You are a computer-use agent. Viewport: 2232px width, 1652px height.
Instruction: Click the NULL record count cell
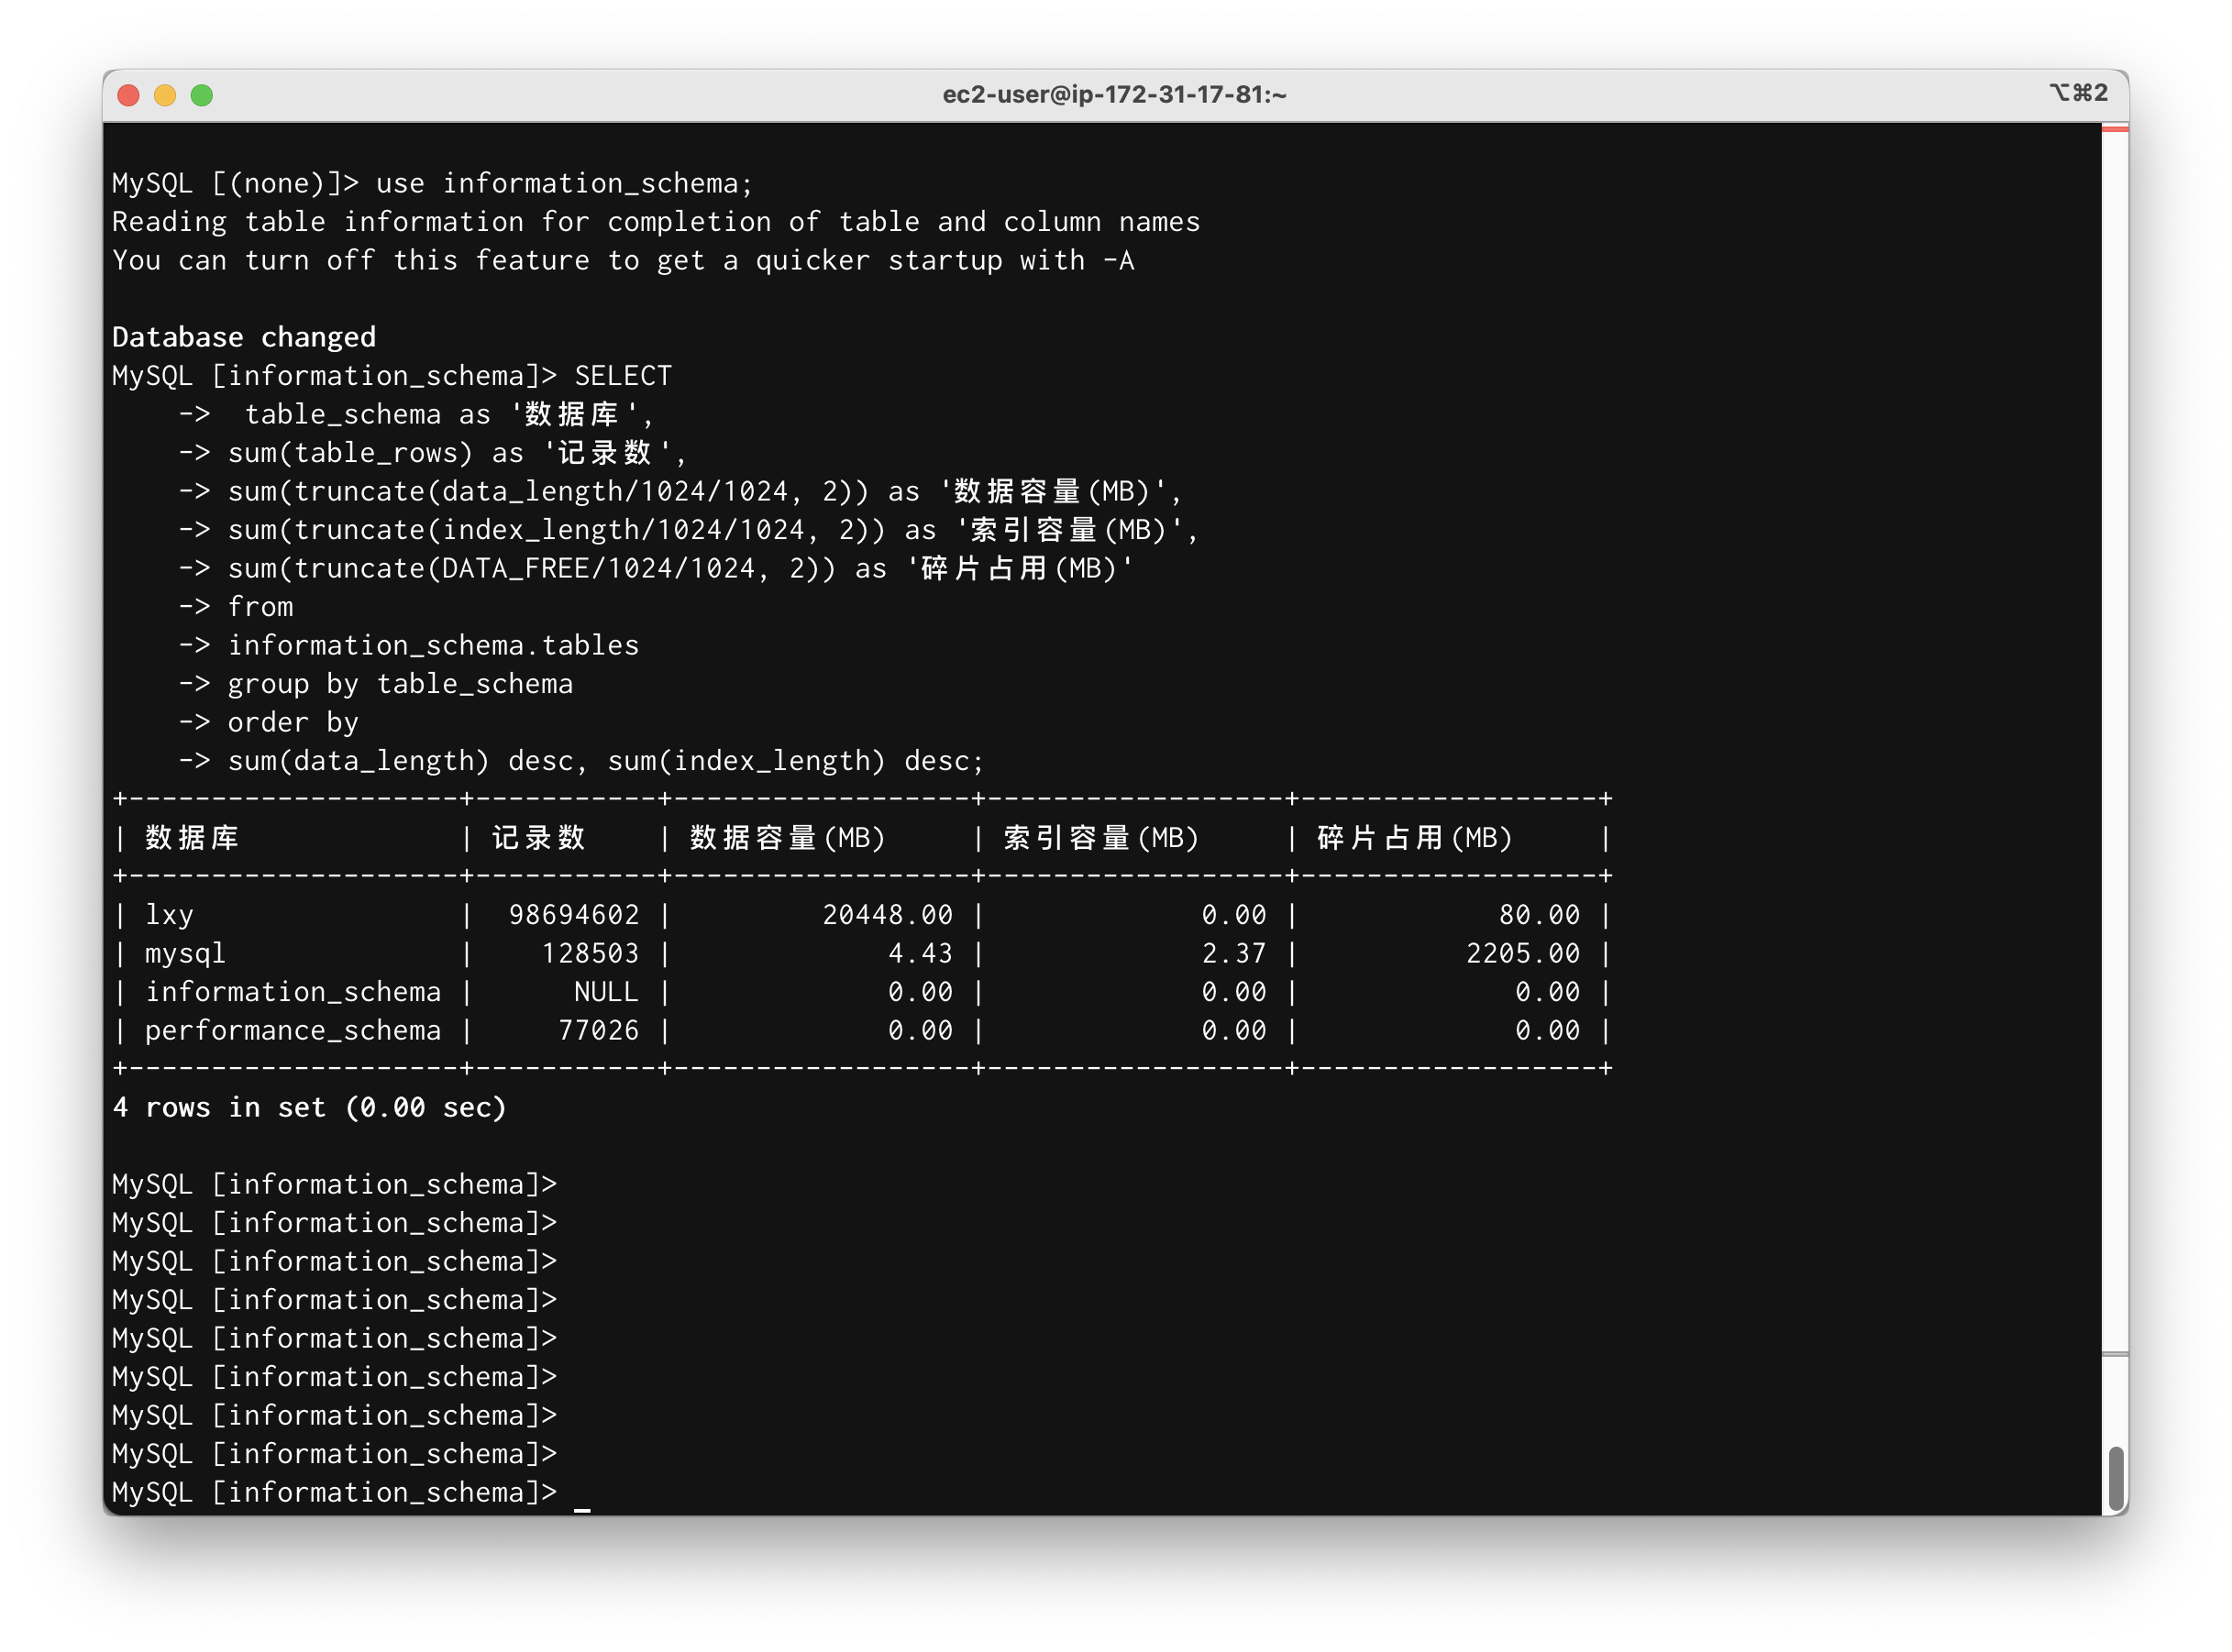pos(606,992)
